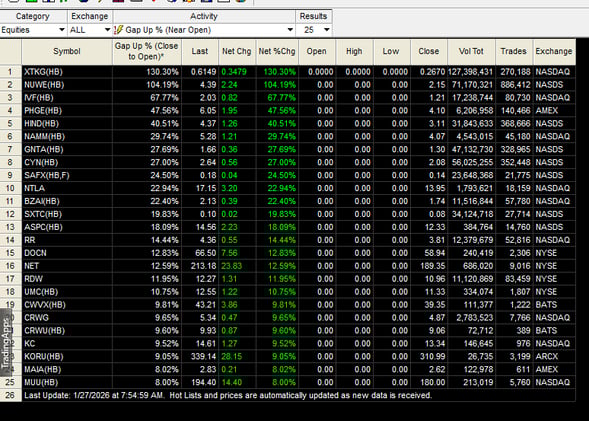Select the RR symbol
The height and width of the screenshot is (421, 589).
coord(30,240)
